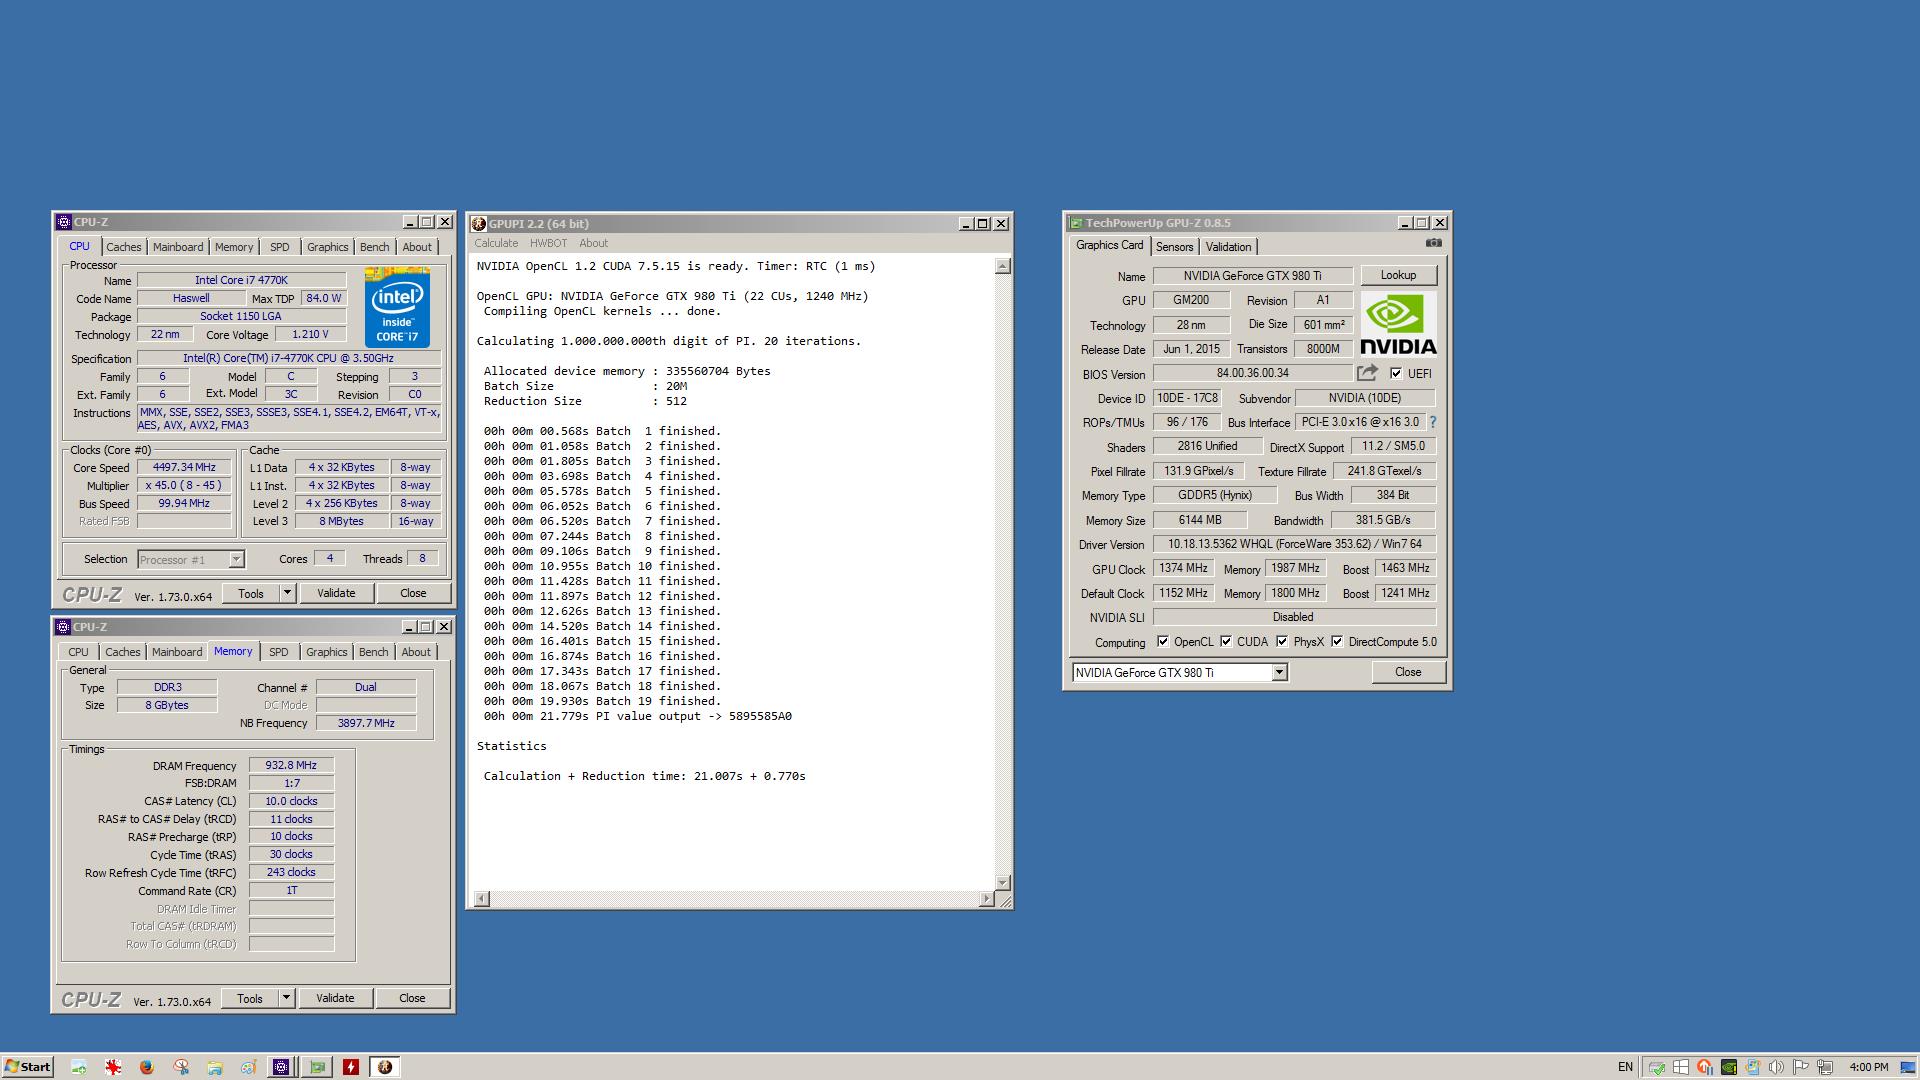Screen dimensions: 1920x1080
Task: Click Close in the bottom CPU-Z window
Action: [412, 998]
